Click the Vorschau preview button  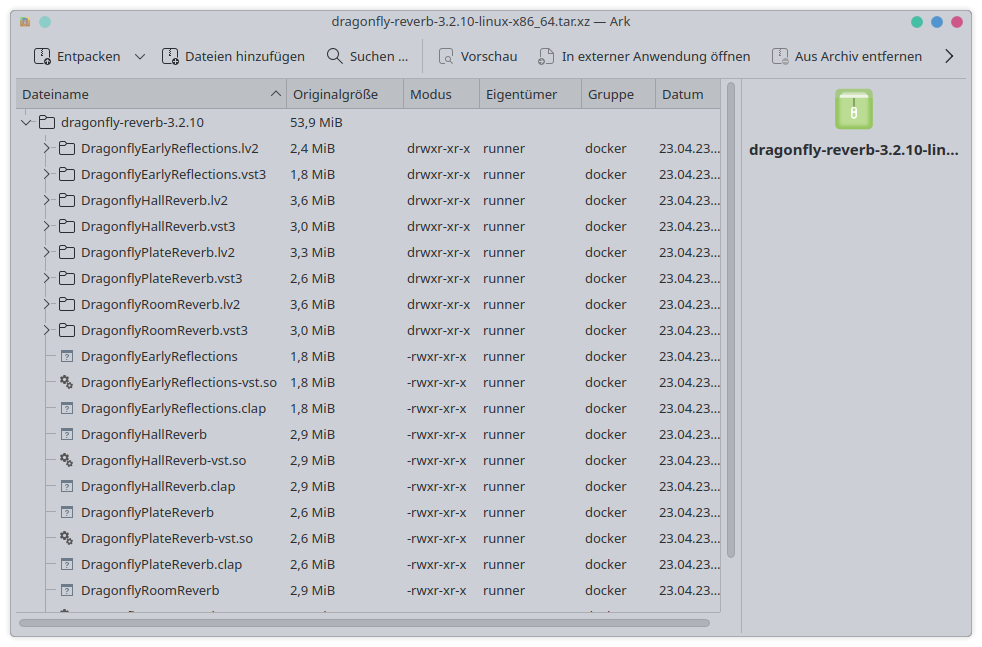[x=478, y=56]
